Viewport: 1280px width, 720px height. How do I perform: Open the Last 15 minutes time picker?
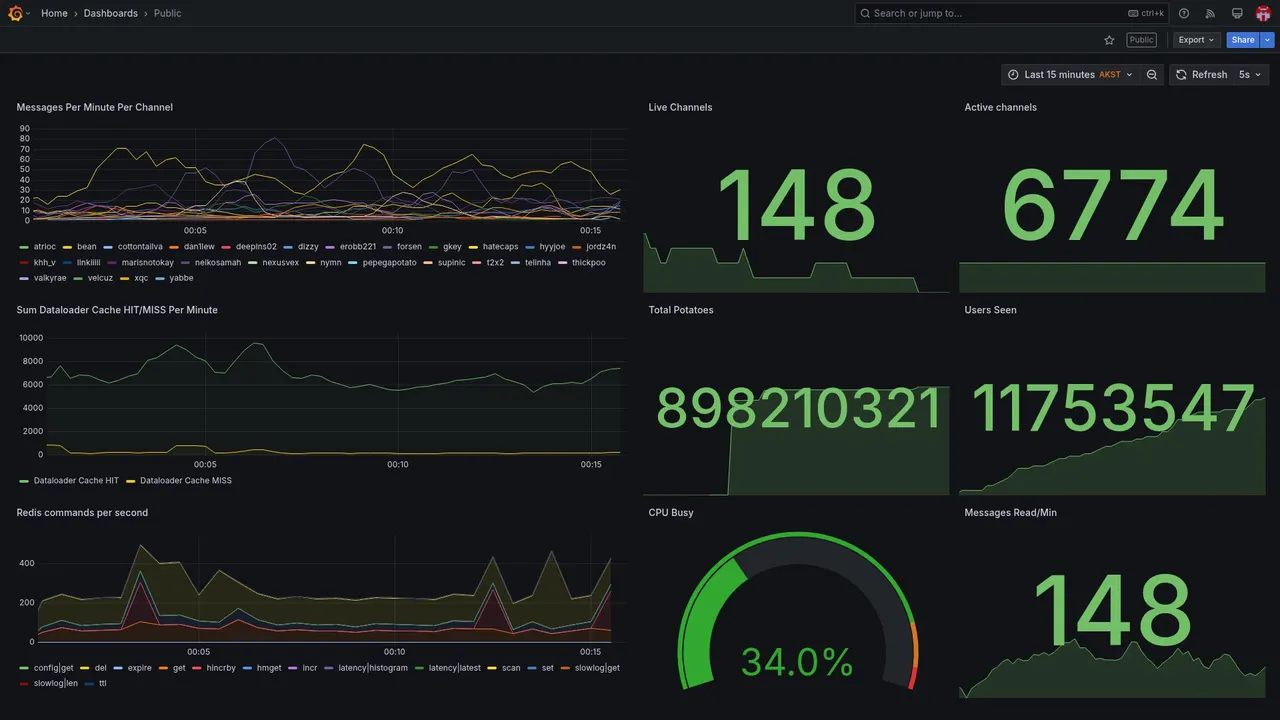click(x=1070, y=75)
